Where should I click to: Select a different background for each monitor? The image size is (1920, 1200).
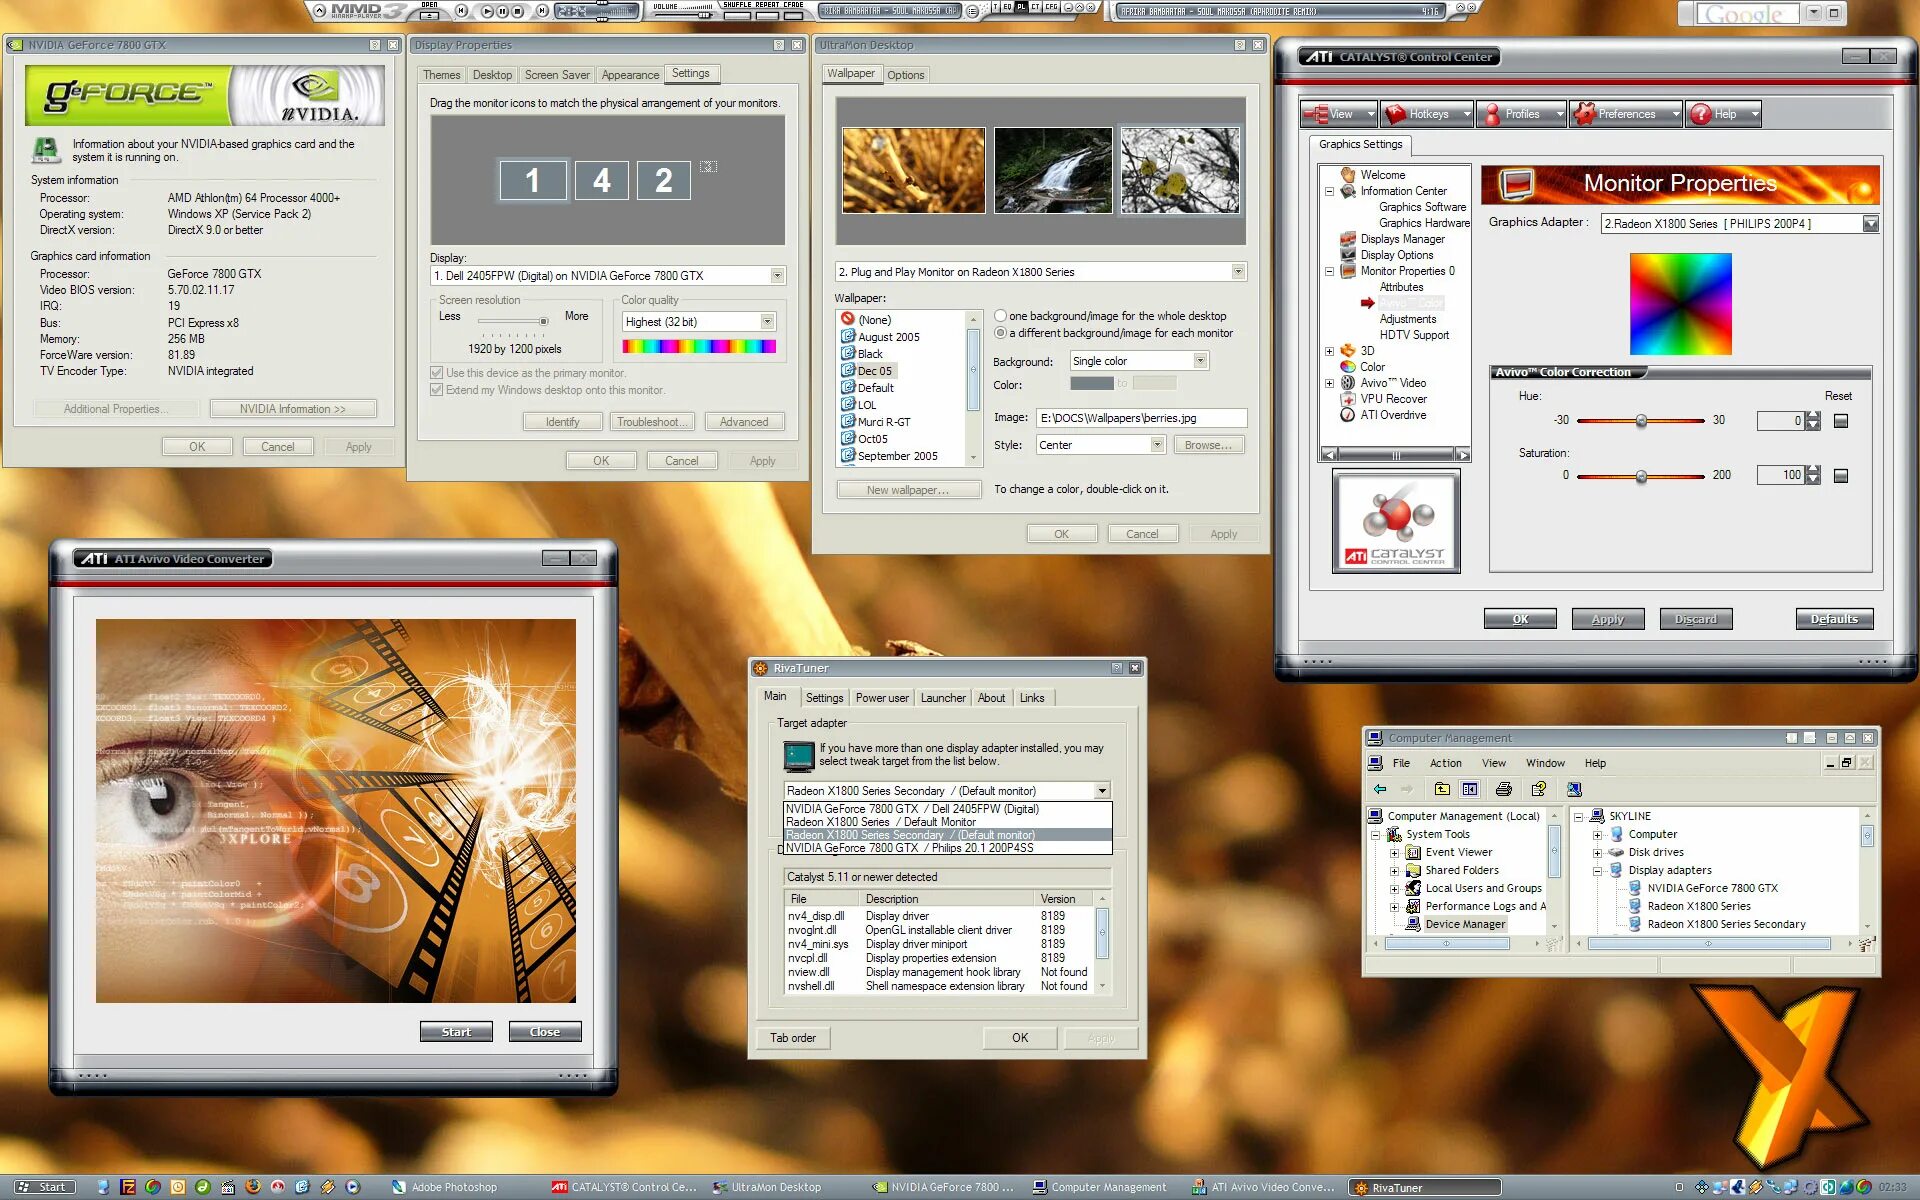pos(1000,333)
